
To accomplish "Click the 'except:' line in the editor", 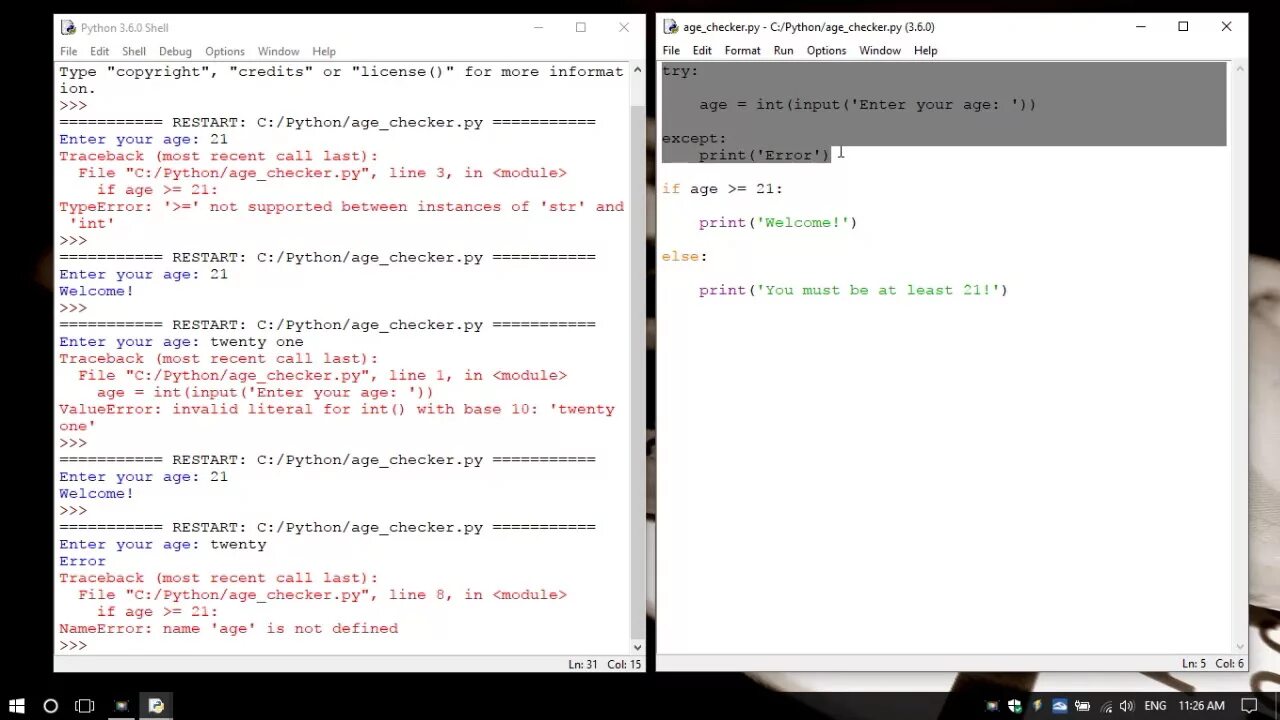I will pyautogui.click(x=694, y=138).
